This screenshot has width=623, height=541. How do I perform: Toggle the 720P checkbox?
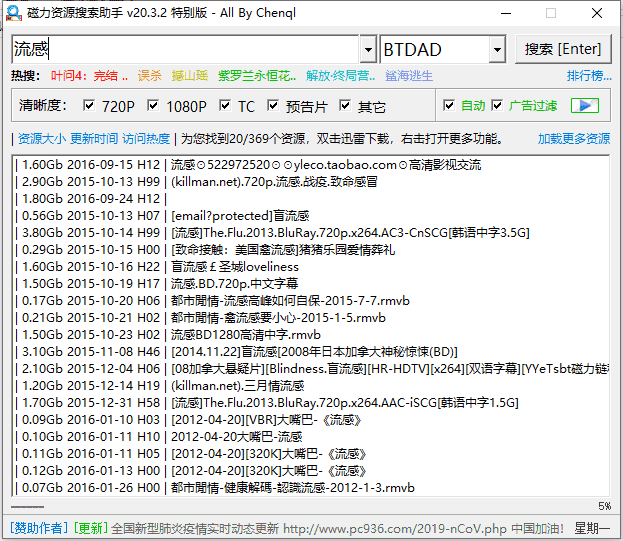click(89, 106)
